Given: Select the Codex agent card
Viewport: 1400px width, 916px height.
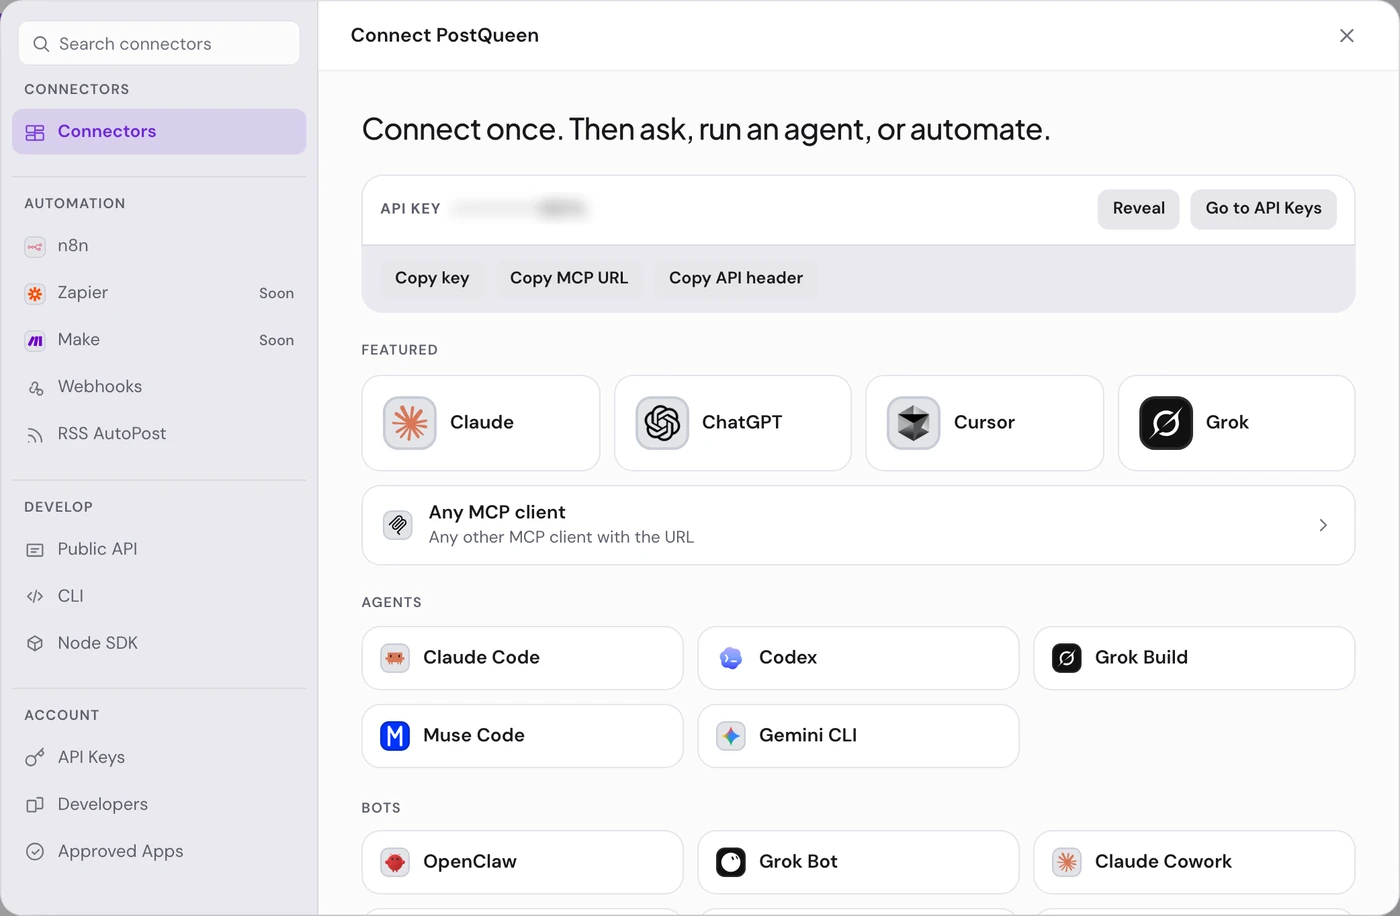Looking at the screenshot, I should pyautogui.click(x=858, y=658).
